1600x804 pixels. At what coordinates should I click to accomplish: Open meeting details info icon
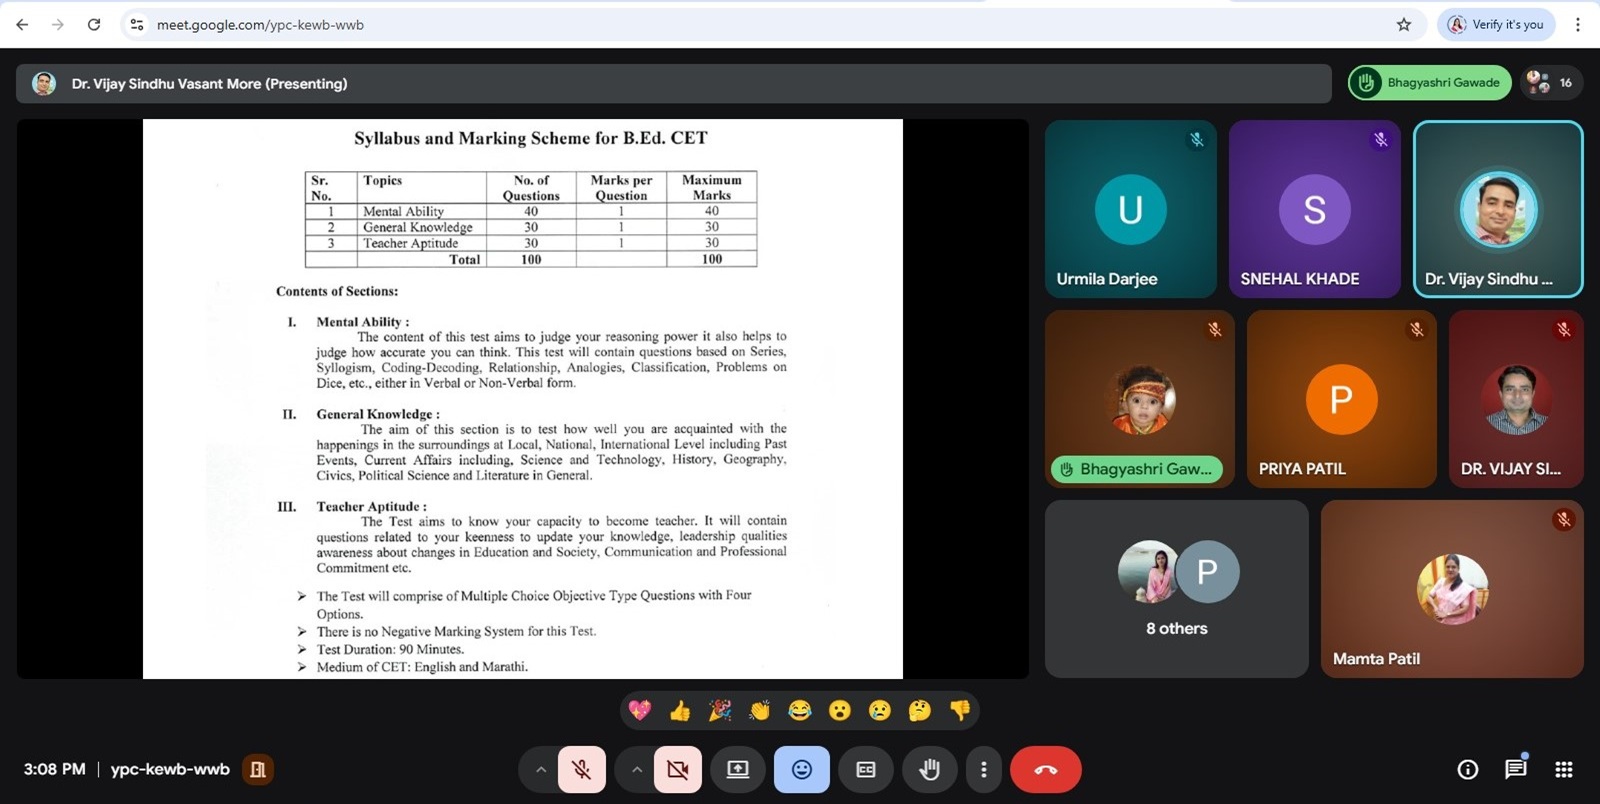1467,769
